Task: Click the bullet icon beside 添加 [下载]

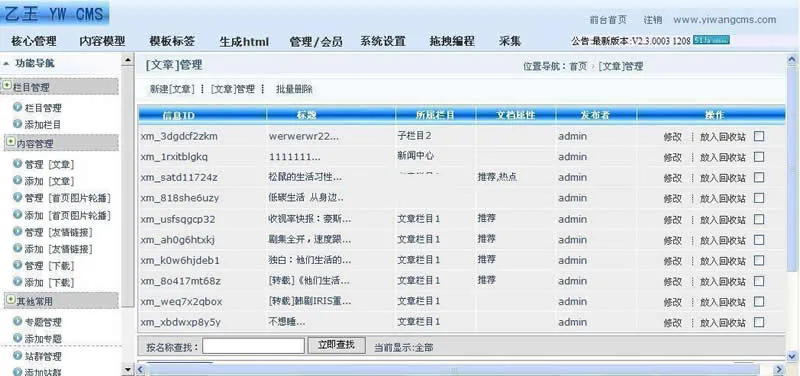Action: [x=18, y=282]
